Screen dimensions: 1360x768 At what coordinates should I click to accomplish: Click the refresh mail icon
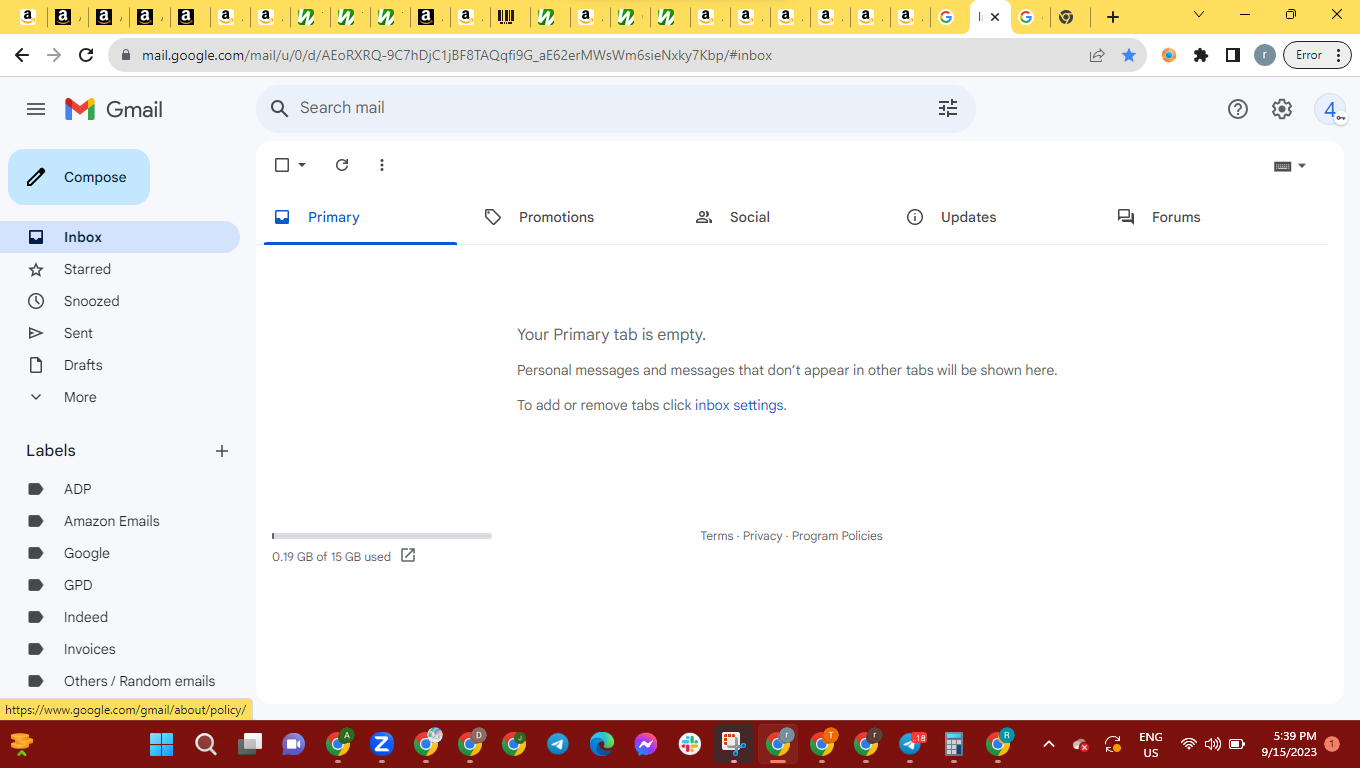342,165
